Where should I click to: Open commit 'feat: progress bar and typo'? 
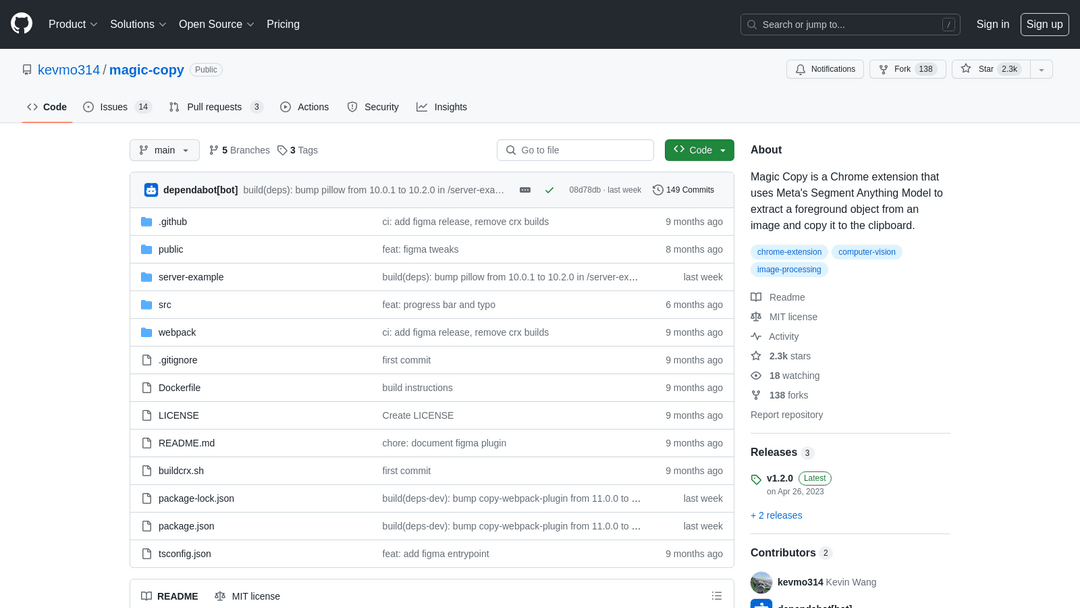coord(439,304)
